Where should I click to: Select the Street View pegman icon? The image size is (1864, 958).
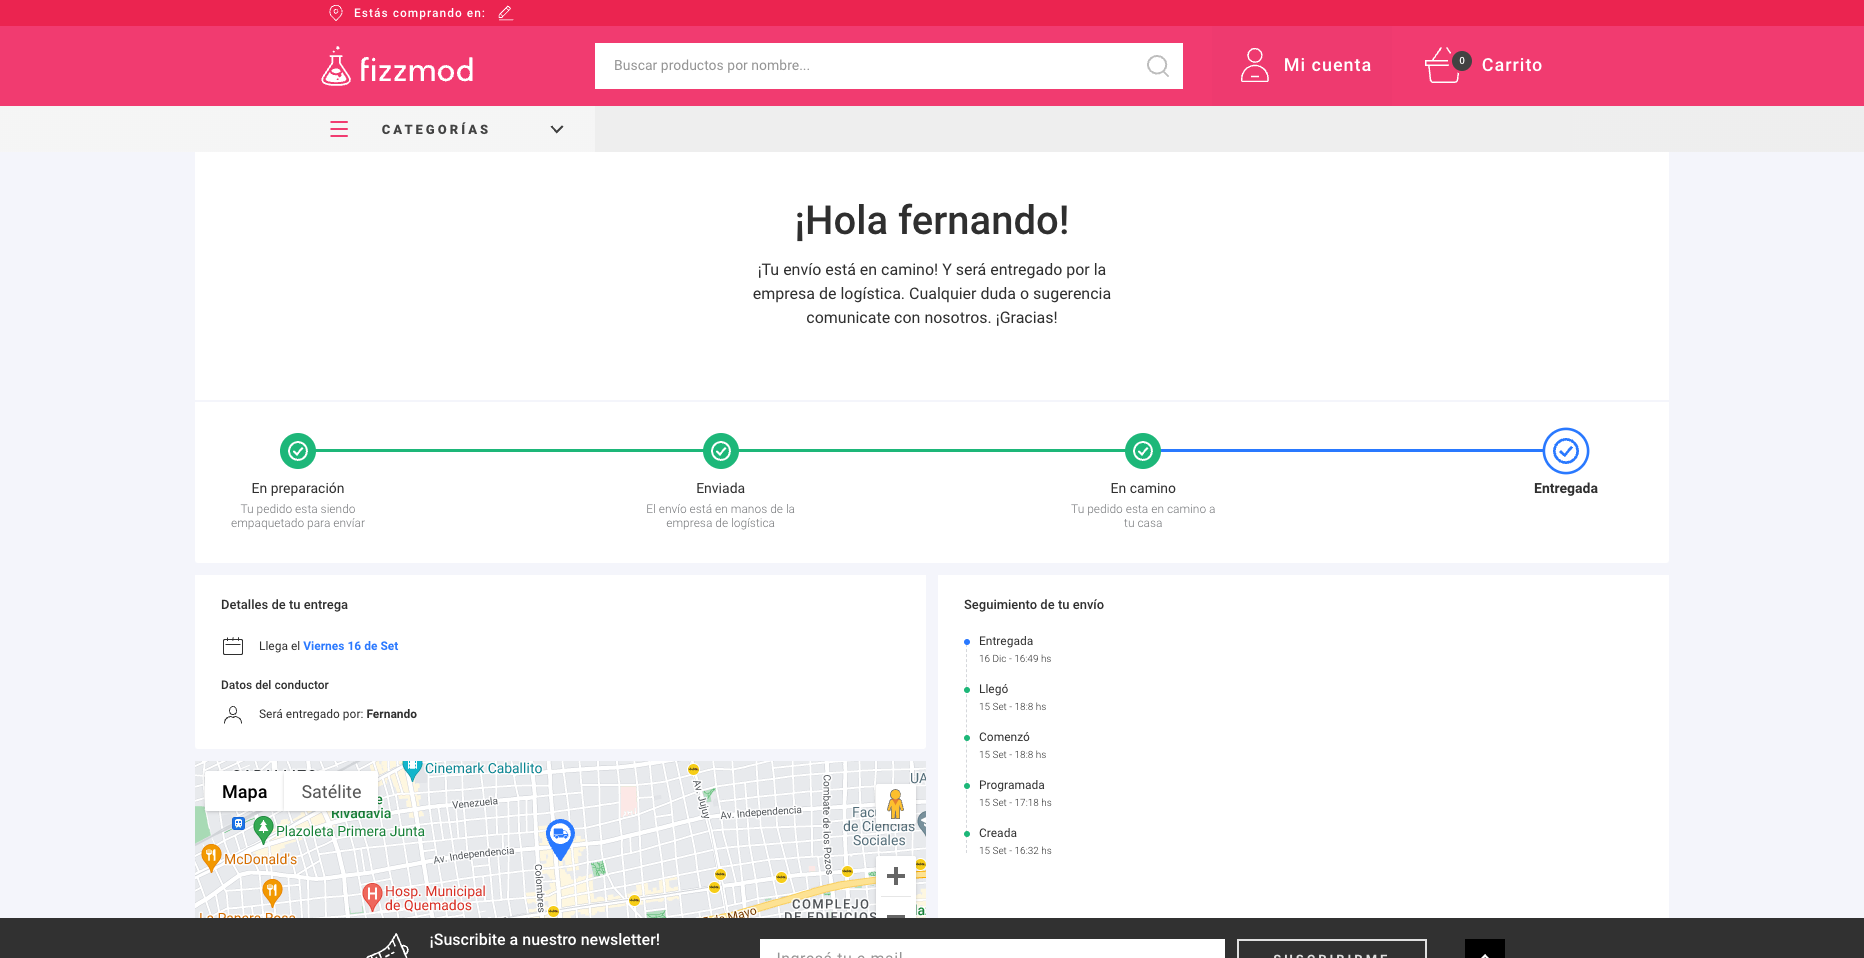coord(896,804)
